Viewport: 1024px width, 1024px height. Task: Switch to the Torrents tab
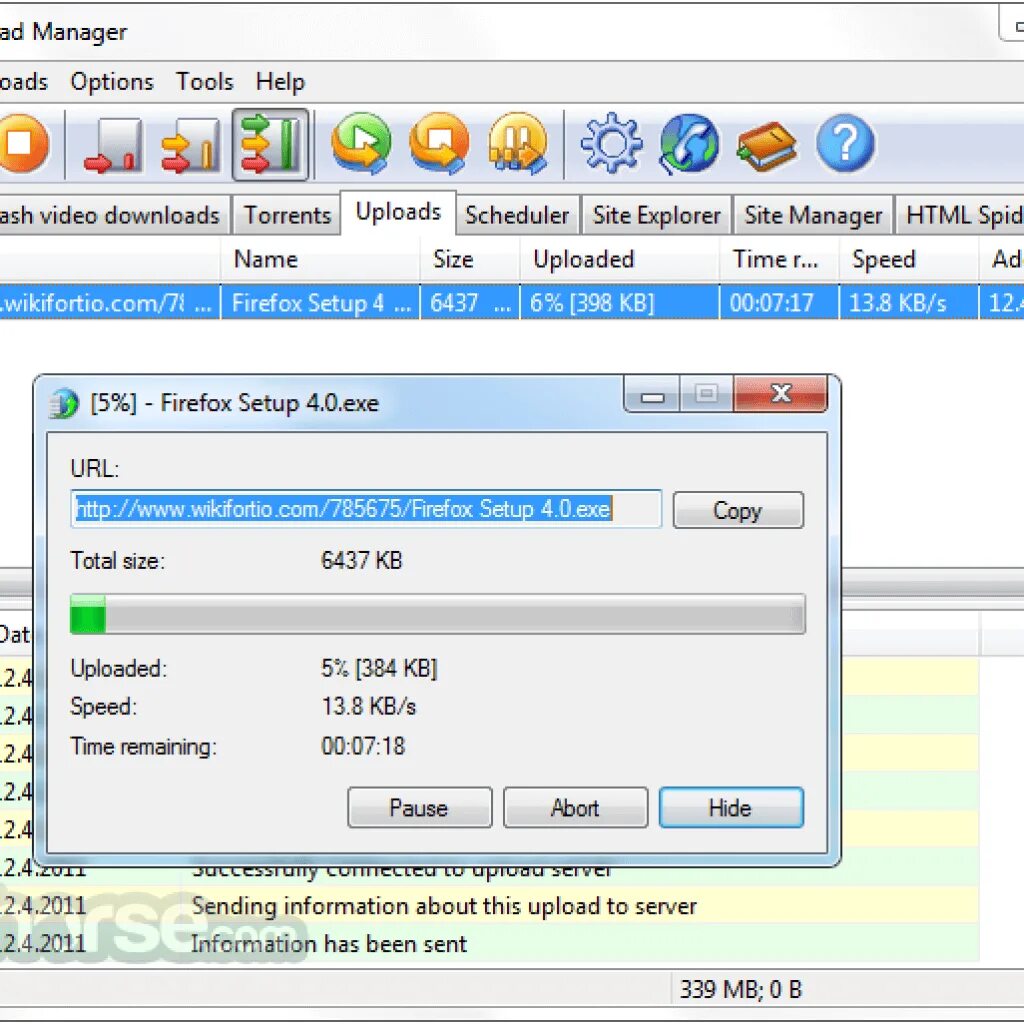[287, 215]
